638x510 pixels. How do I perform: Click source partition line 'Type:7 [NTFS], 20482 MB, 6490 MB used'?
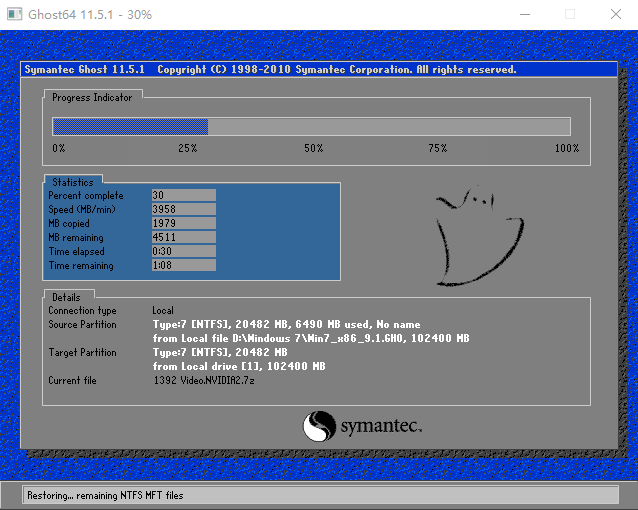(286, 324)
